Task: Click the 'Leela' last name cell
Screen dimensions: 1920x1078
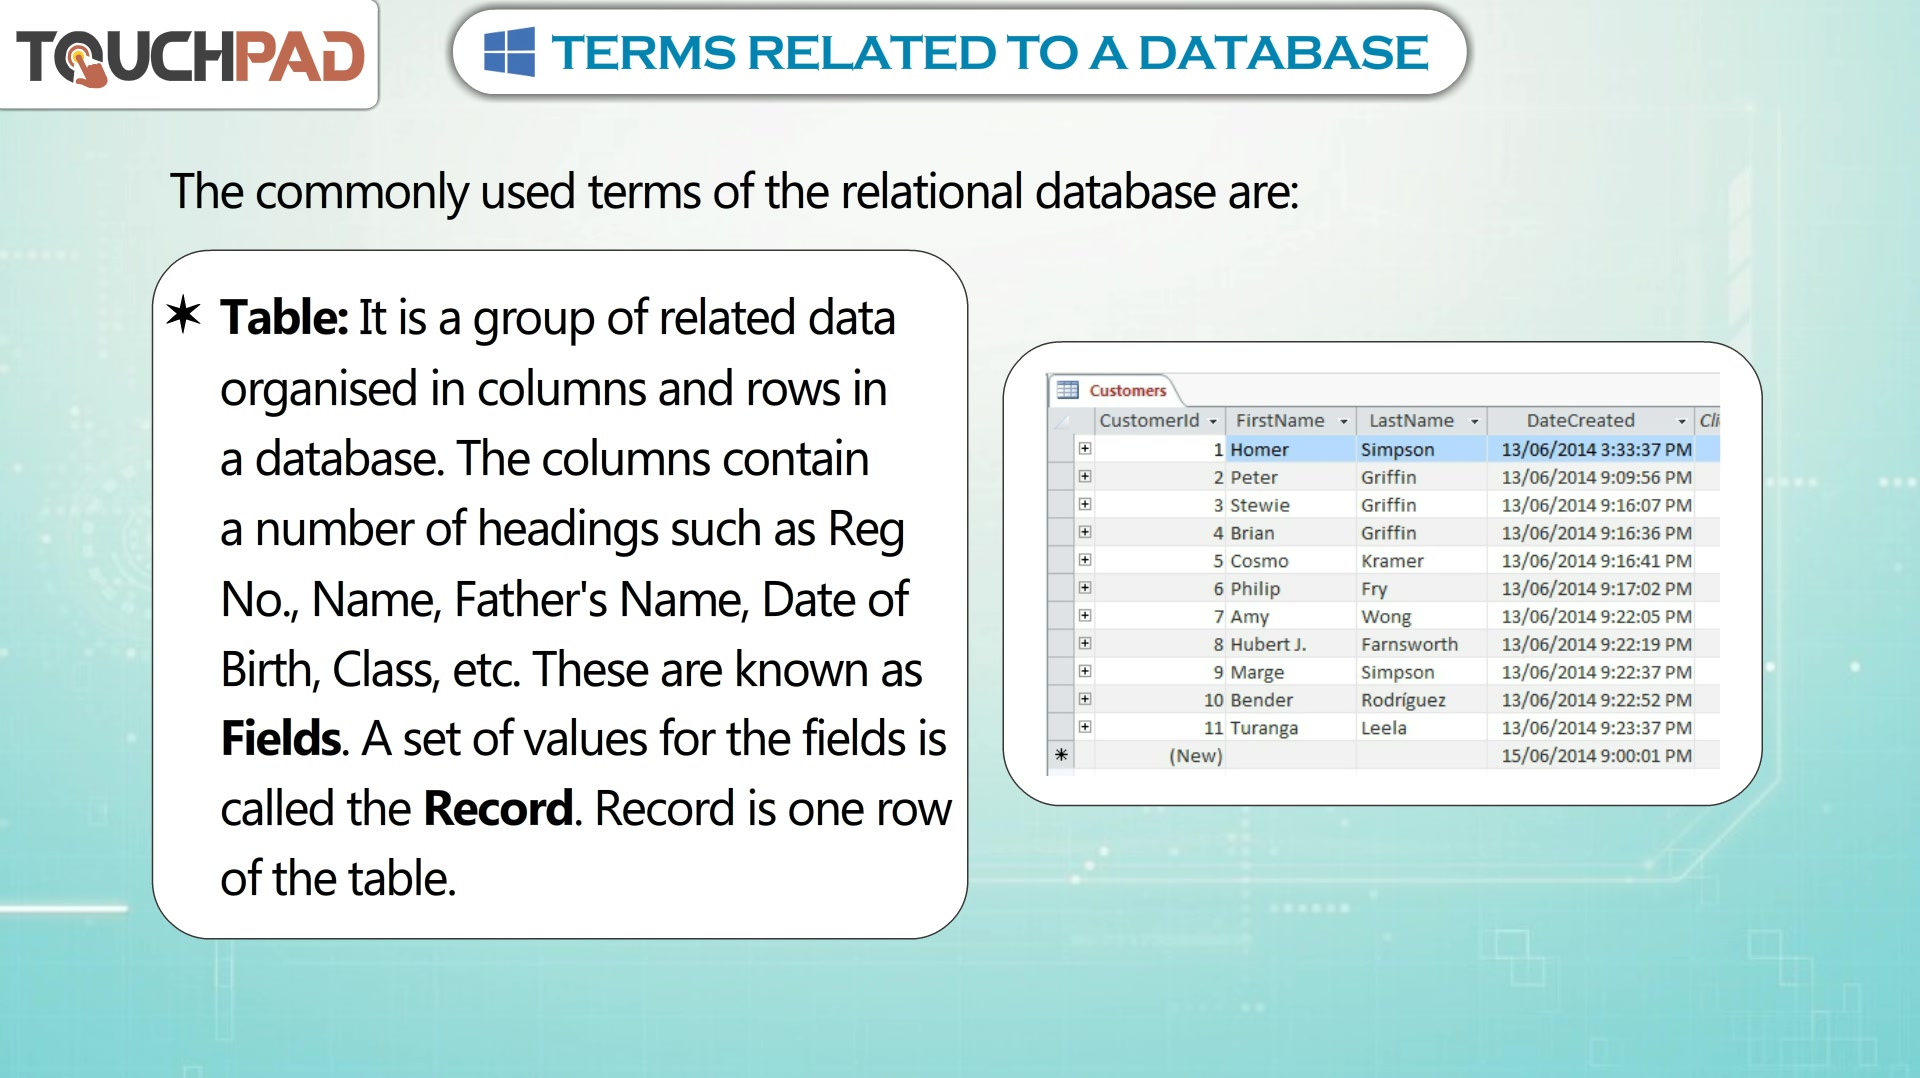Action: pos(1421,728)
